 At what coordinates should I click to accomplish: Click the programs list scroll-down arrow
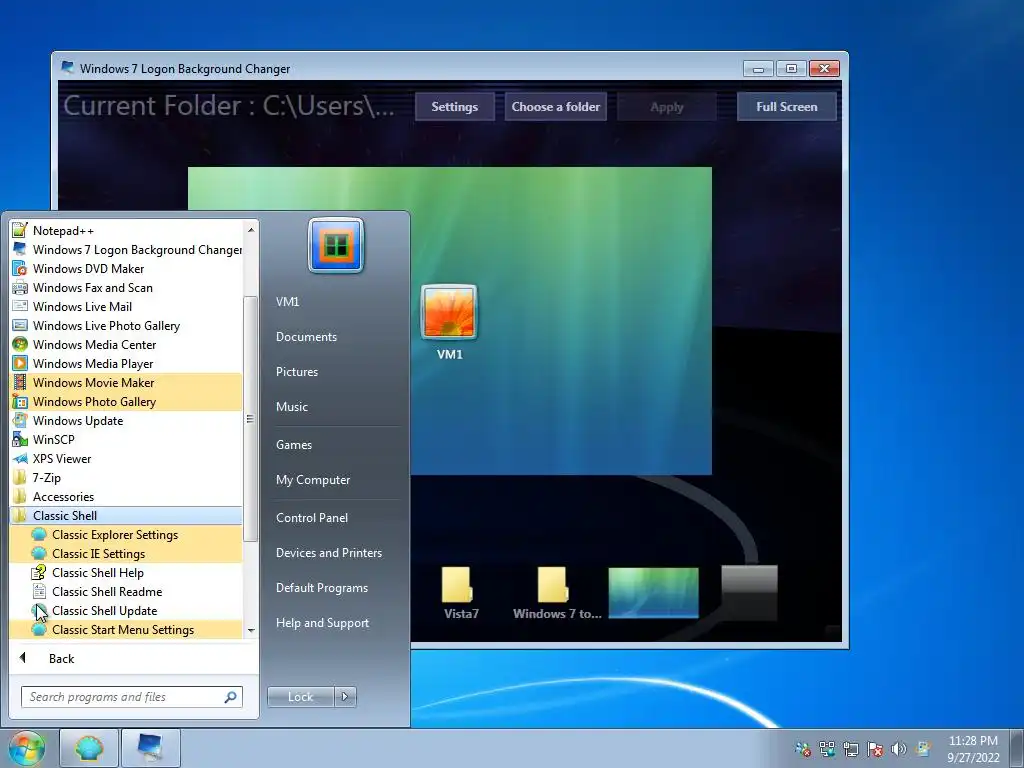coord(251,631)
